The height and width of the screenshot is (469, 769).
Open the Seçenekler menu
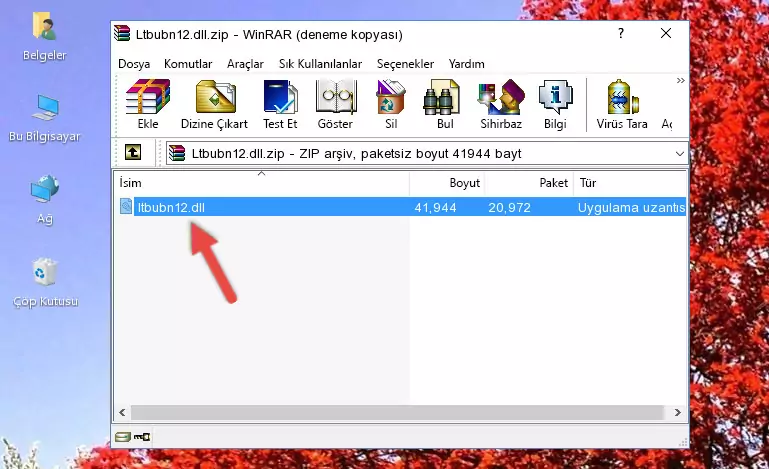pyautogui.click(x=405, y=64)
